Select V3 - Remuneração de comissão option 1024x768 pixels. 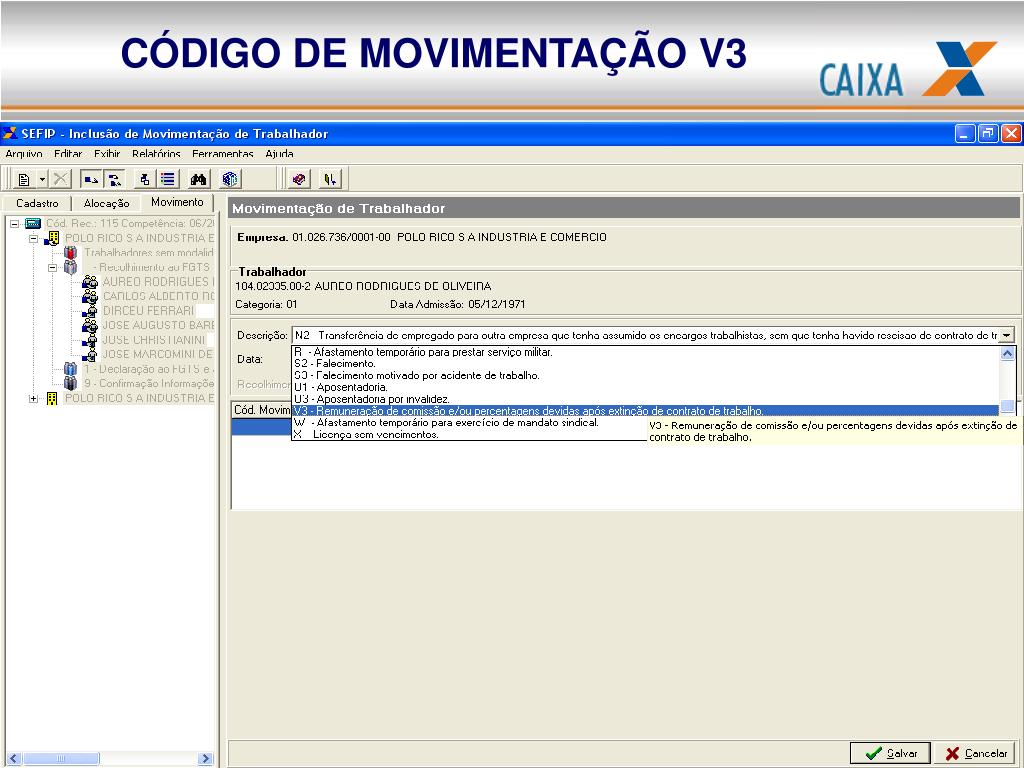[645, 411]
